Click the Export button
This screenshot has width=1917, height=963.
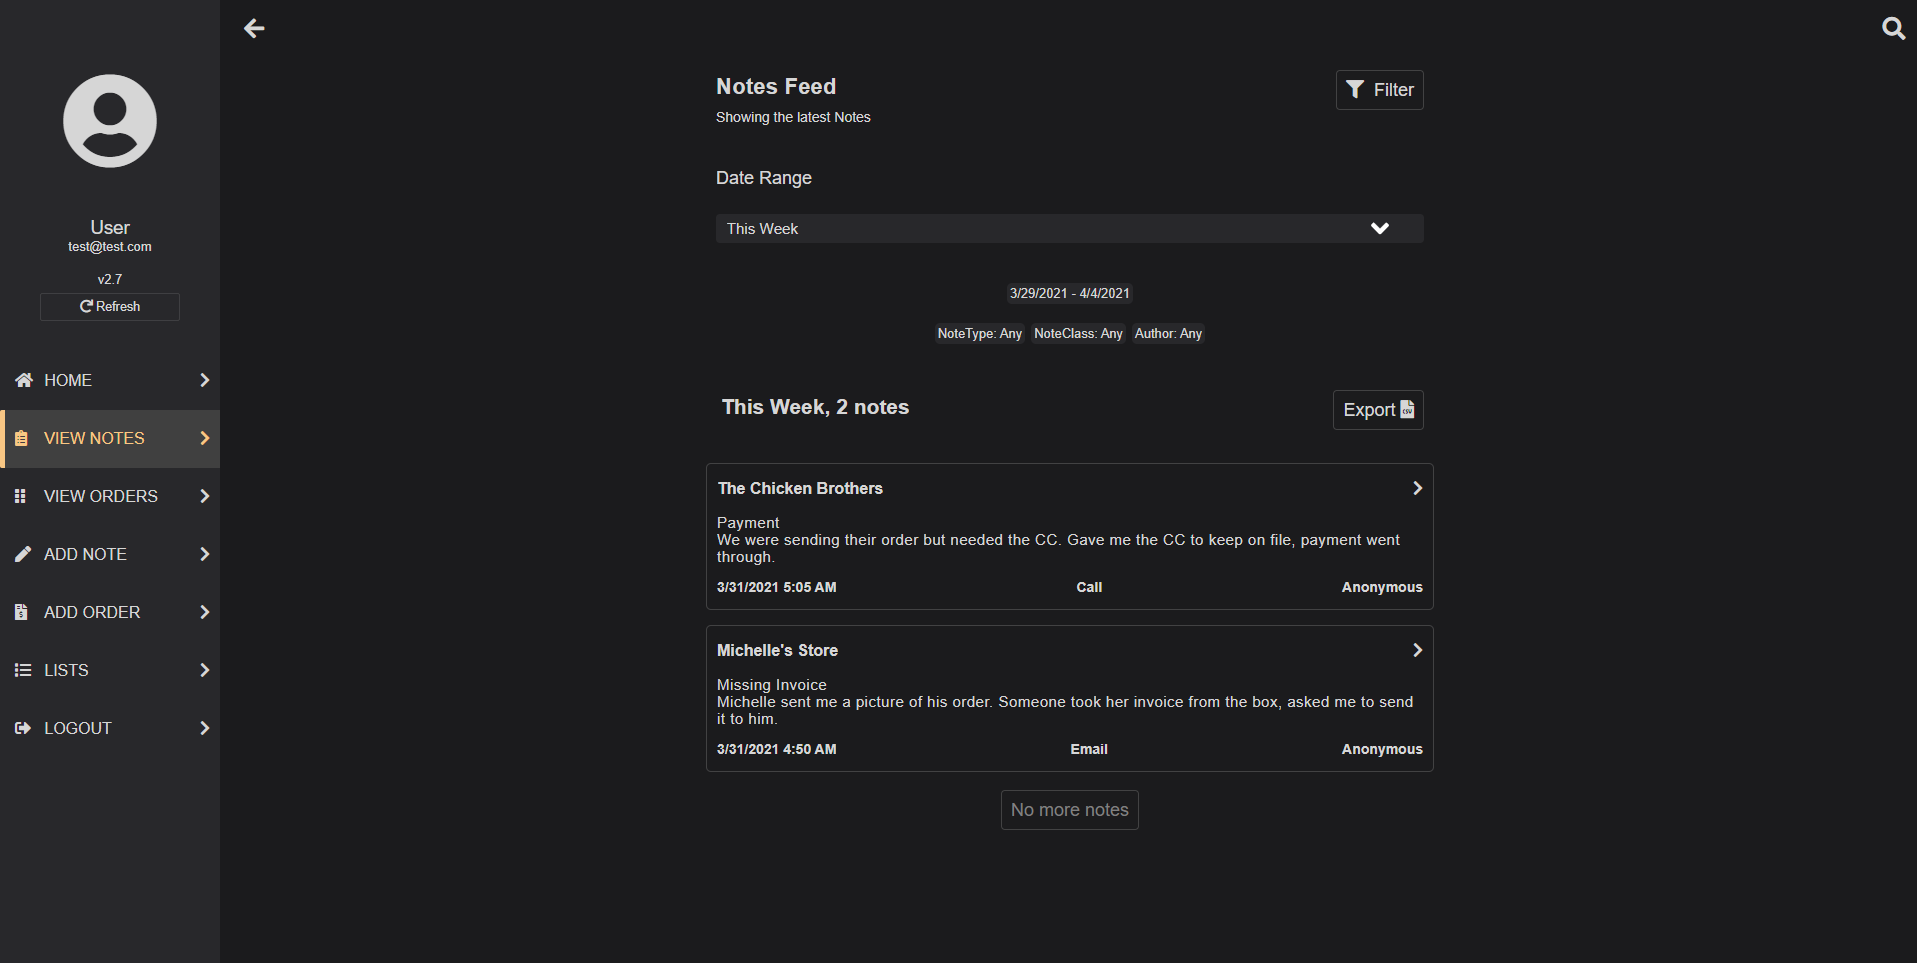[x=1378, y=410]
